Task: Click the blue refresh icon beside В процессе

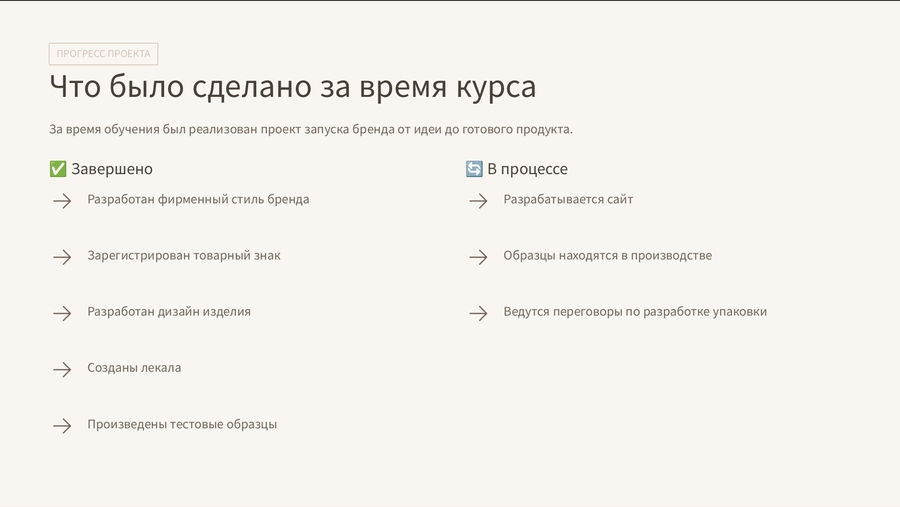Action: click(474, 169)
